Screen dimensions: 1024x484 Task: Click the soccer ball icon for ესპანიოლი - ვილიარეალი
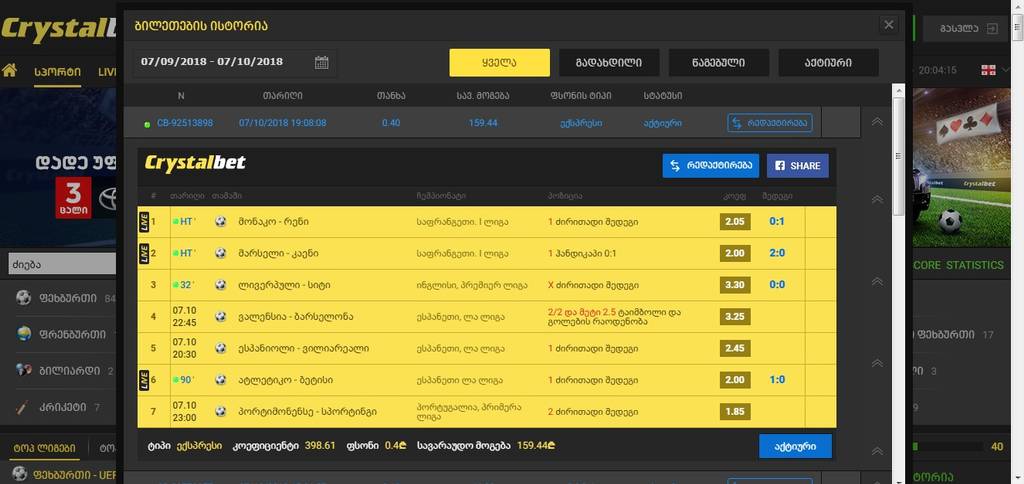click(221, 348)
